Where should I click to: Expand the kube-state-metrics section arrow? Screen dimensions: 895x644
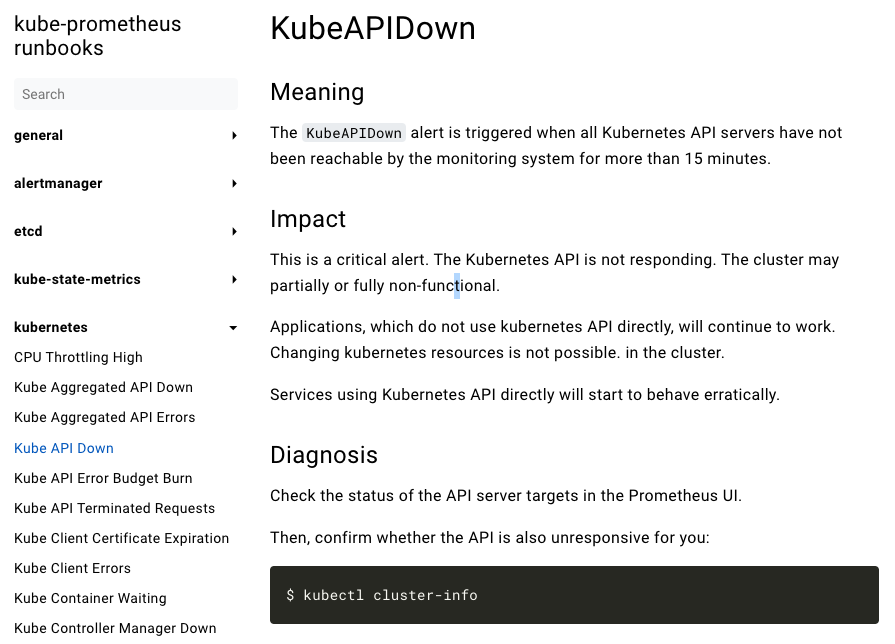click(234, 280)
